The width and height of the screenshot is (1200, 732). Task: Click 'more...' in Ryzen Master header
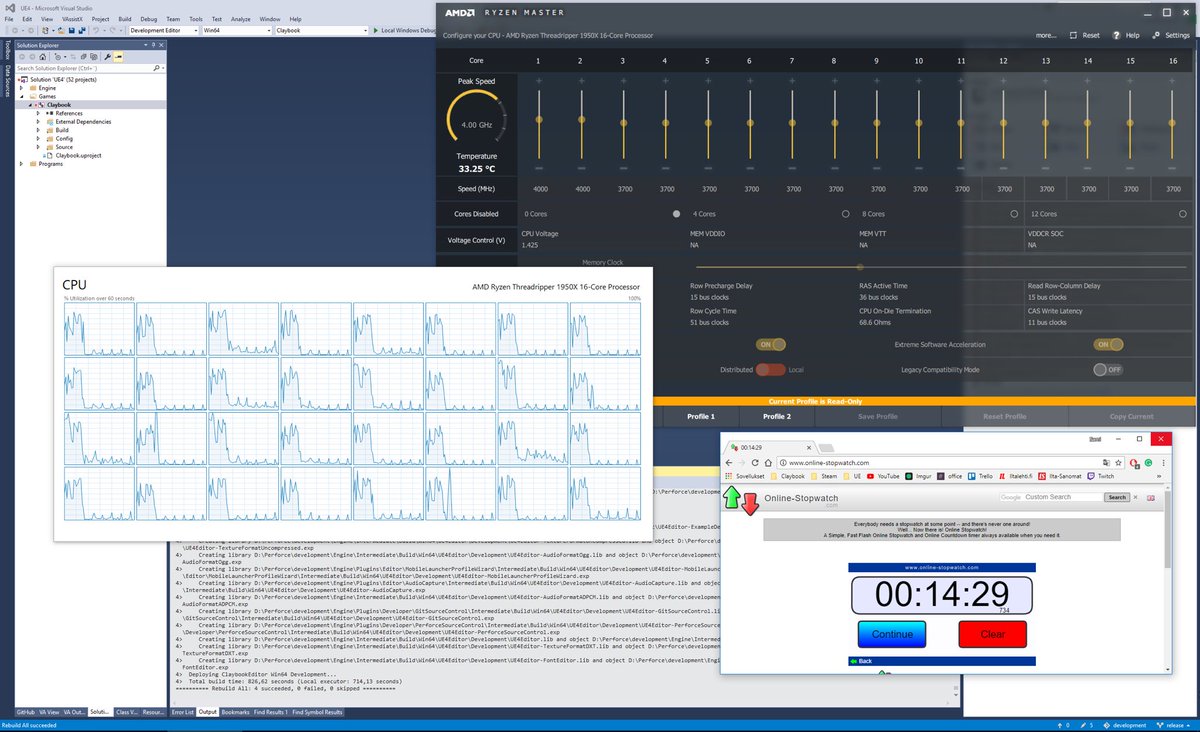click(1046, 35)
